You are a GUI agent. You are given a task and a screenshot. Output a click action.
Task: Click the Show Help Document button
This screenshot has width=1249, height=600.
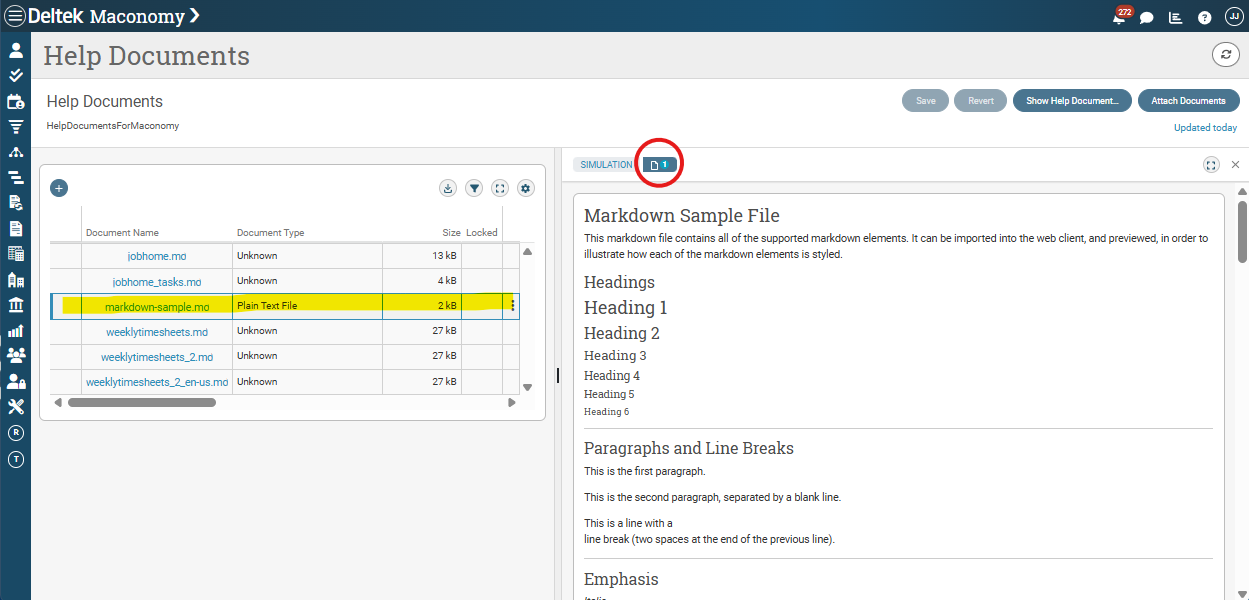click(1072, 101)
